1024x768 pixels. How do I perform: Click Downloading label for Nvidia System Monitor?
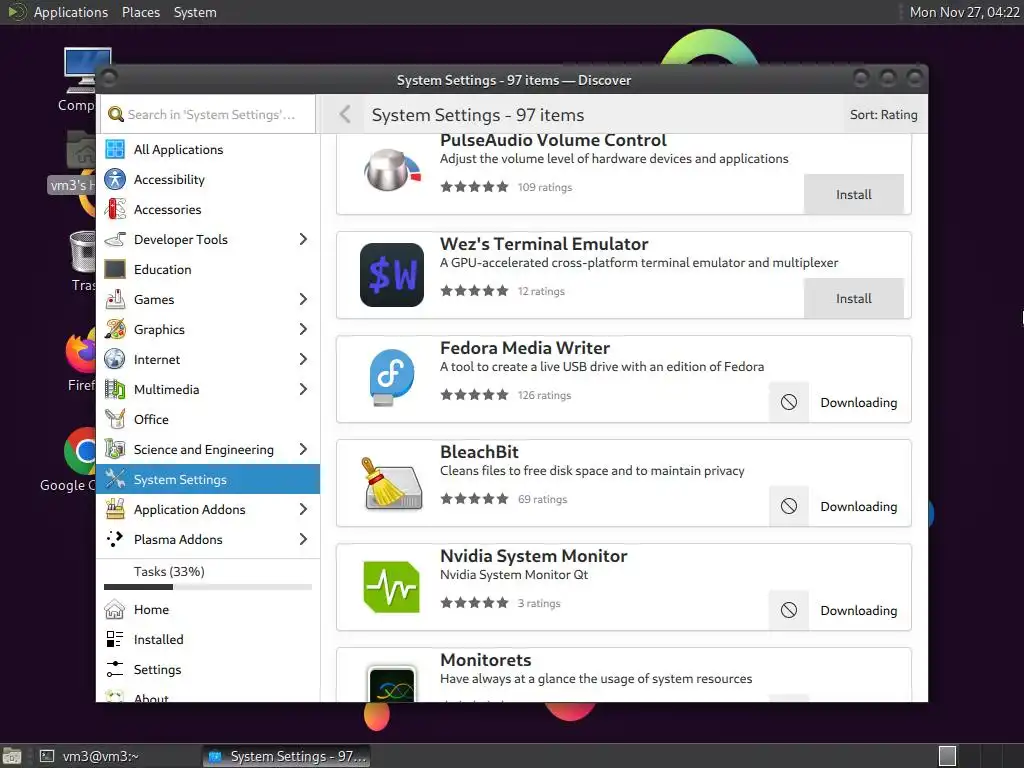pos(858,611)
